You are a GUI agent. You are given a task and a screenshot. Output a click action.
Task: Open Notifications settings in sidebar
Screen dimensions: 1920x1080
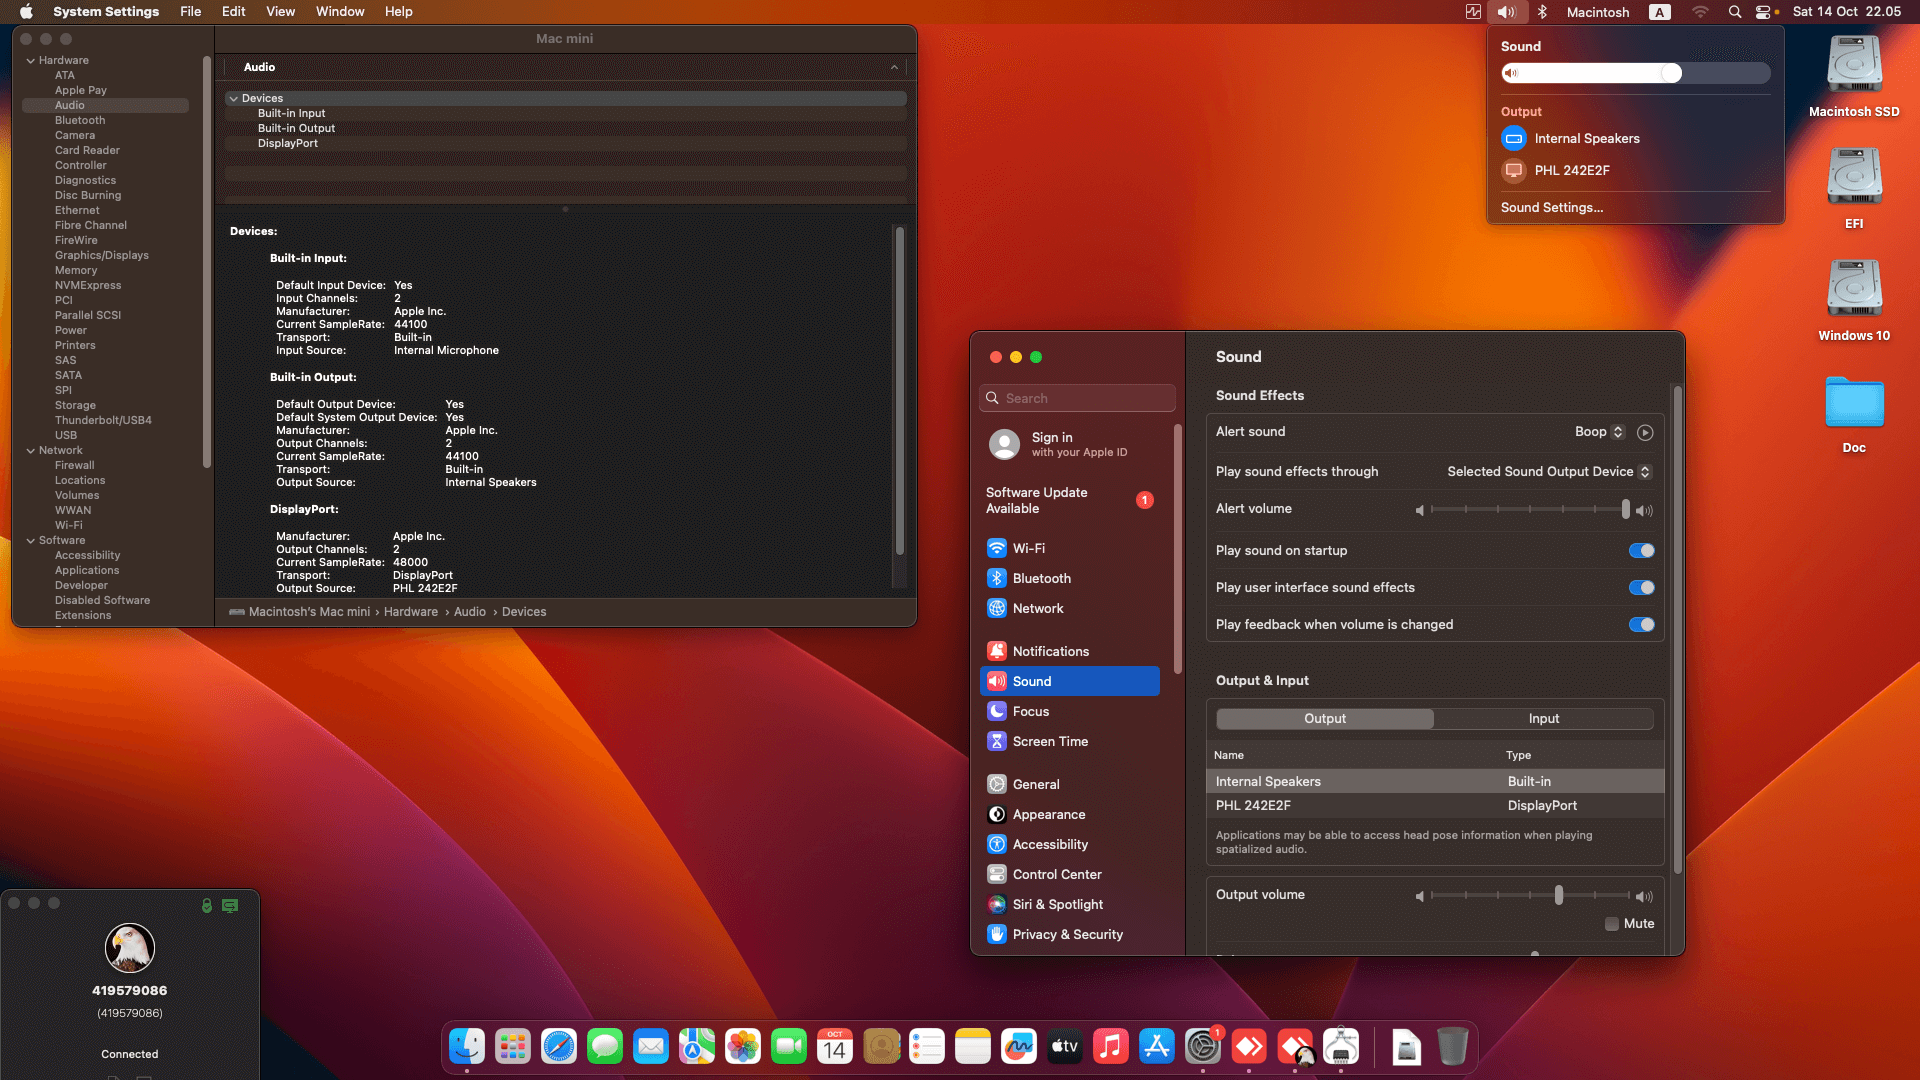tap(1050, 650)
